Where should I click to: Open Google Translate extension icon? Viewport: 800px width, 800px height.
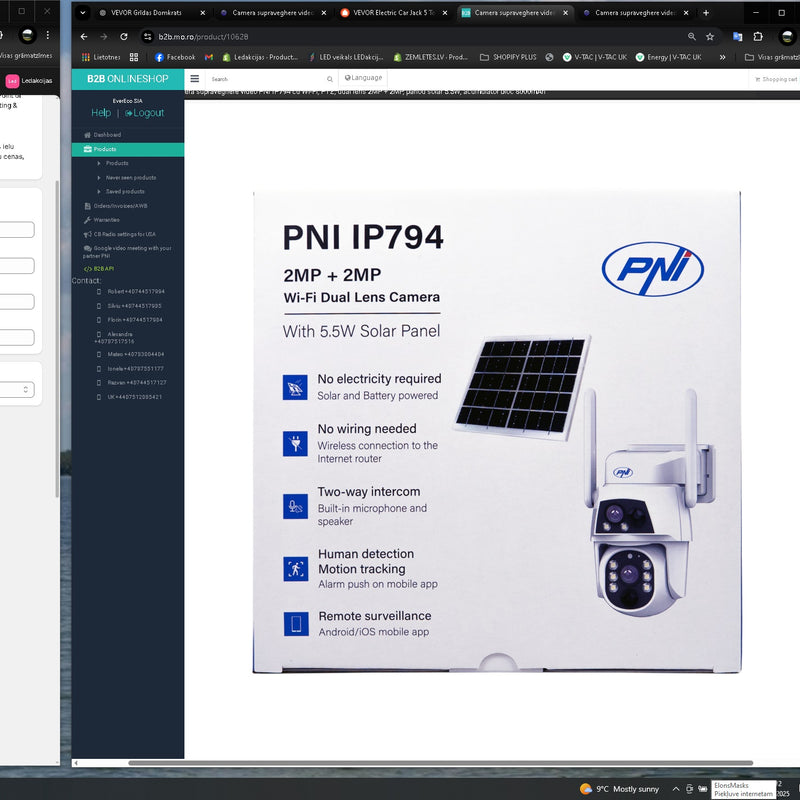(737, 37)
